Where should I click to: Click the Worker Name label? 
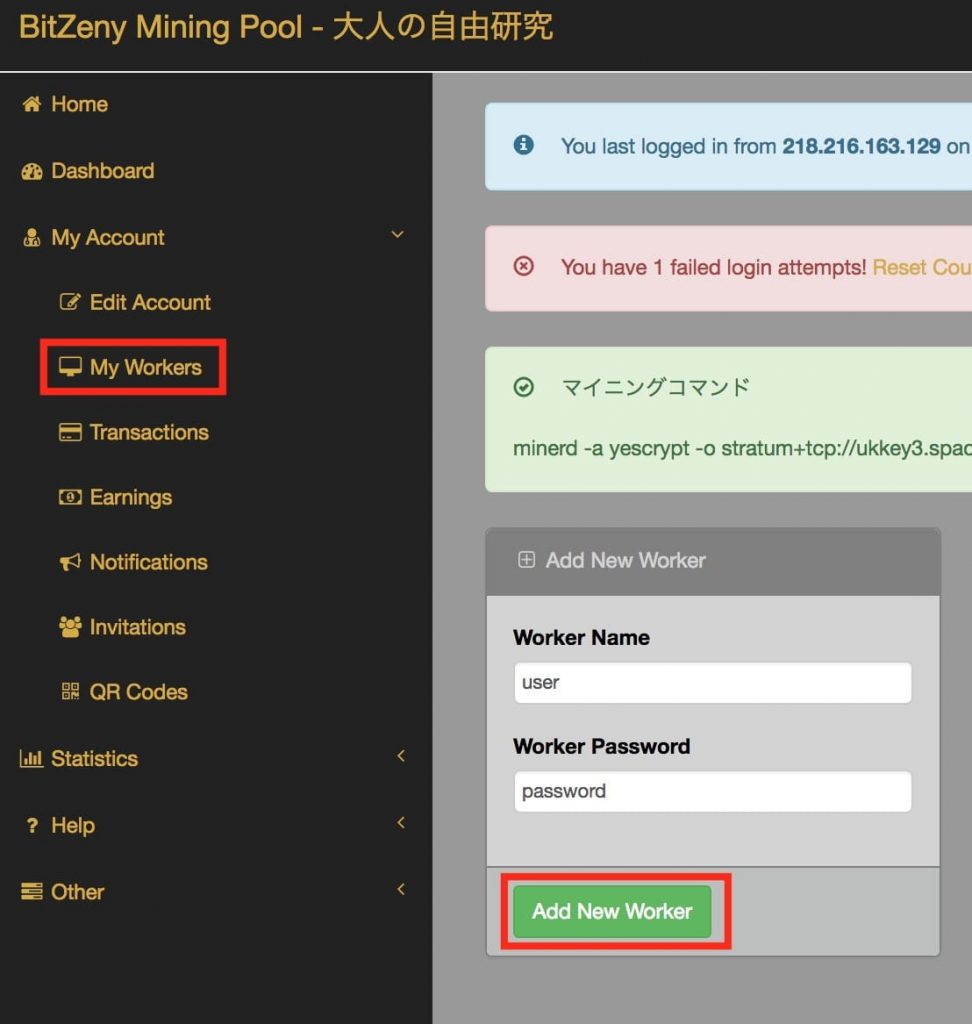pyautogui.click(x=581, y=637)
